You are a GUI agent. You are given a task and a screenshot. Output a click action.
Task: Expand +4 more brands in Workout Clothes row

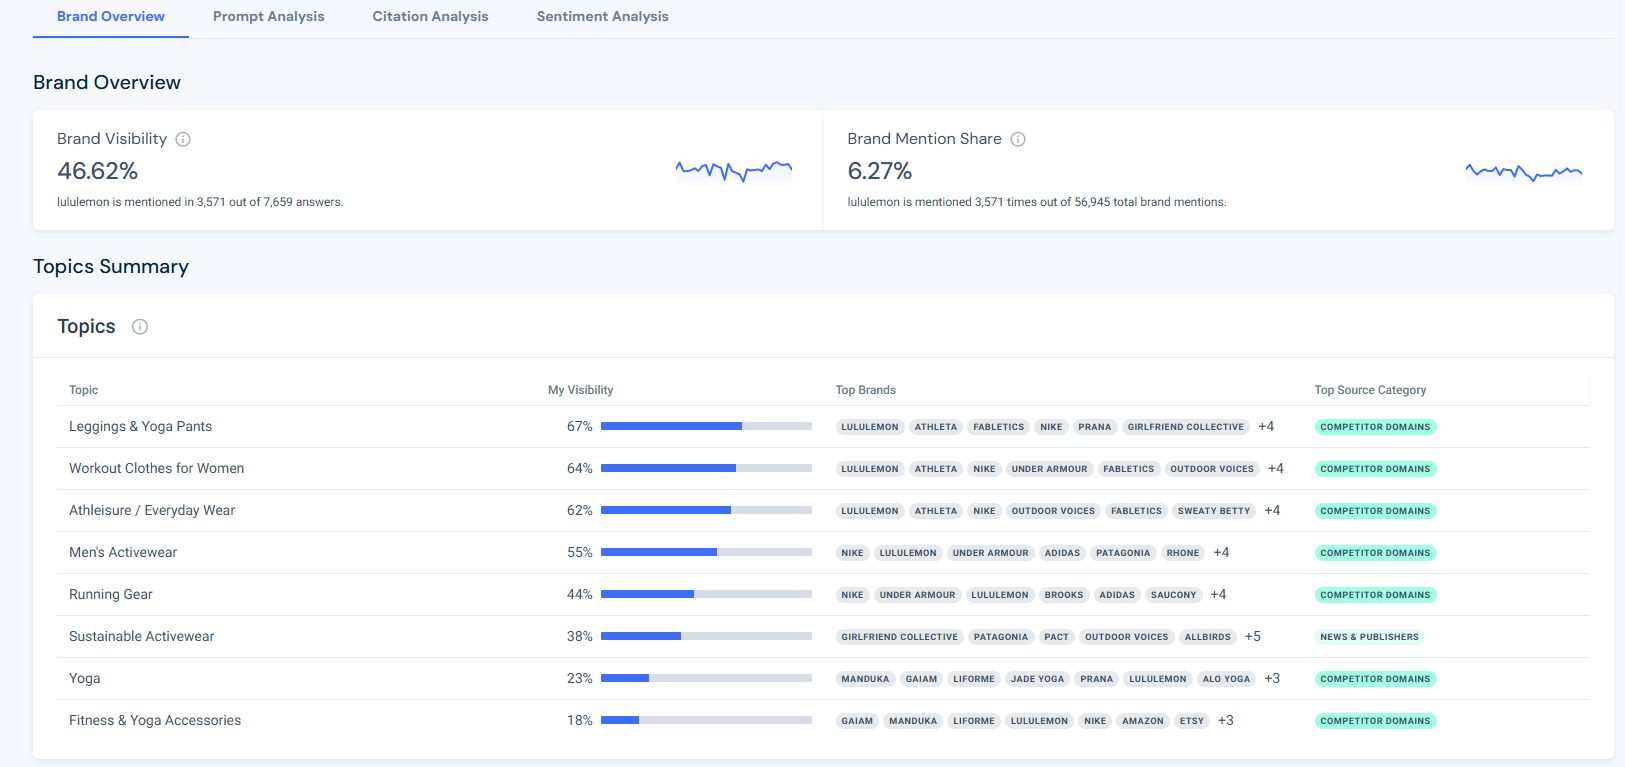point(1276,468)
